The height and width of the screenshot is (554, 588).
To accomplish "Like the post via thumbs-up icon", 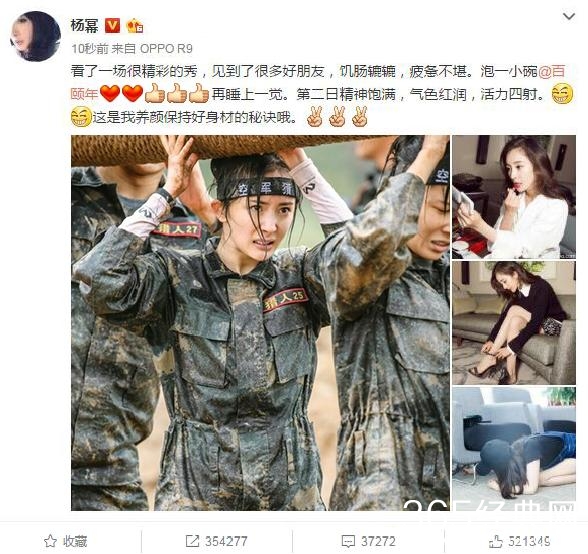I will [x=496, y=541].
